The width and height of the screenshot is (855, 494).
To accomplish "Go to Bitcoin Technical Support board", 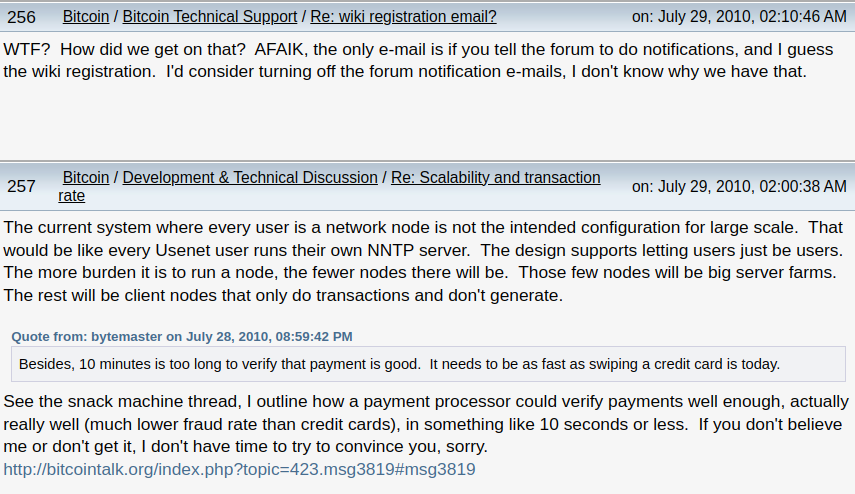I will tap(209, 17).
